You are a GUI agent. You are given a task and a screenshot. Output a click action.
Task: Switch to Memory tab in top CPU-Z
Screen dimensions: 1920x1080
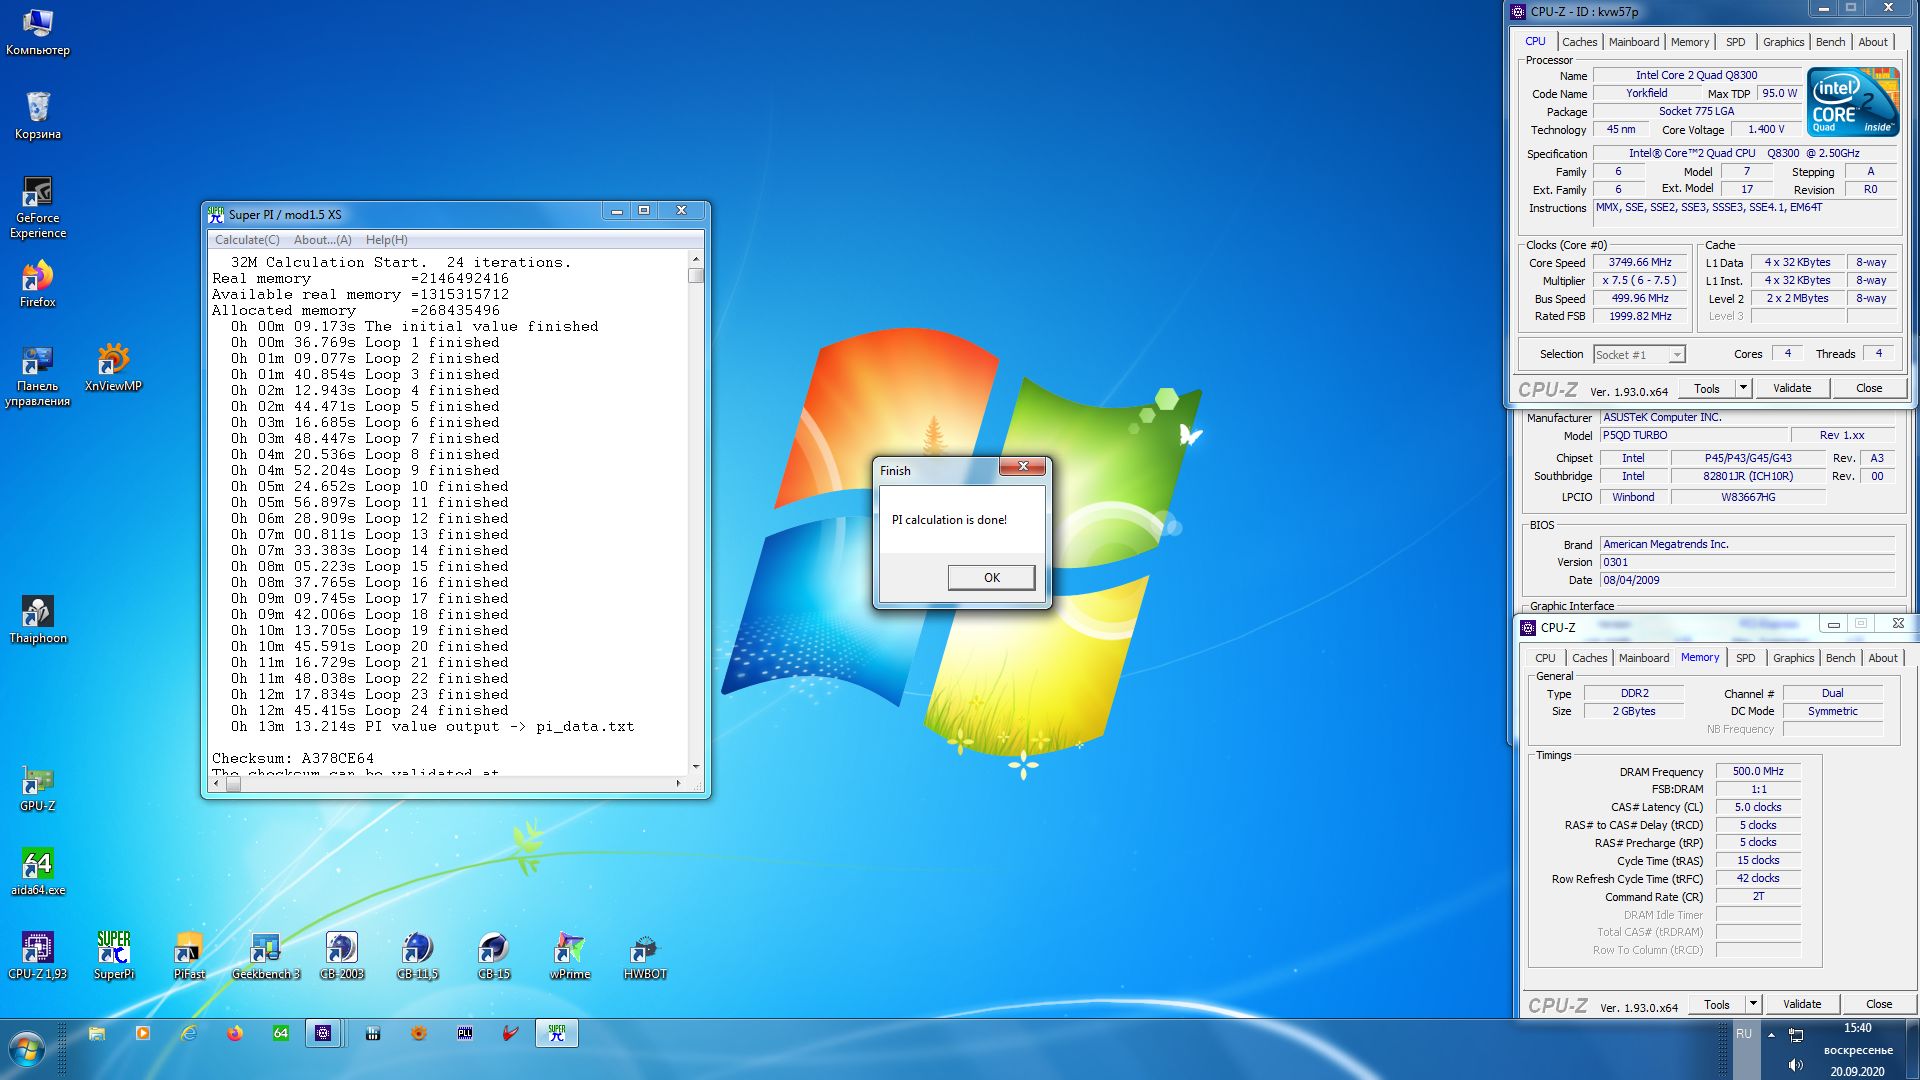[1690, 42]
